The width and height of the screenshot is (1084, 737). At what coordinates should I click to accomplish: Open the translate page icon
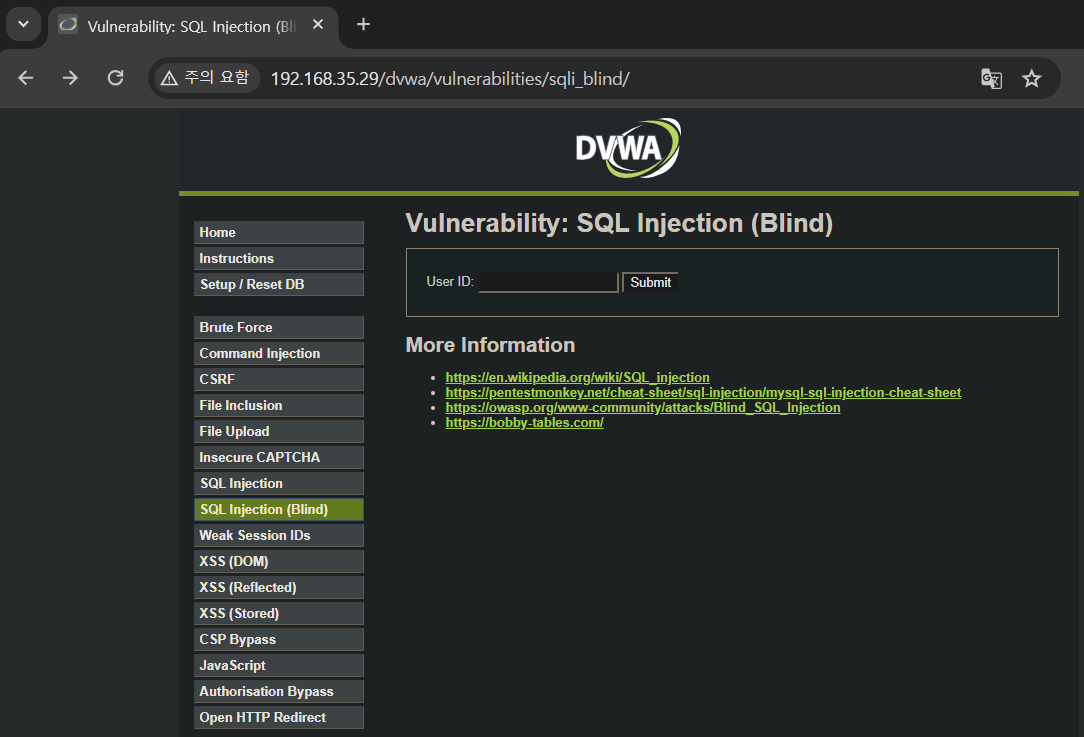[x=991, y=79]
